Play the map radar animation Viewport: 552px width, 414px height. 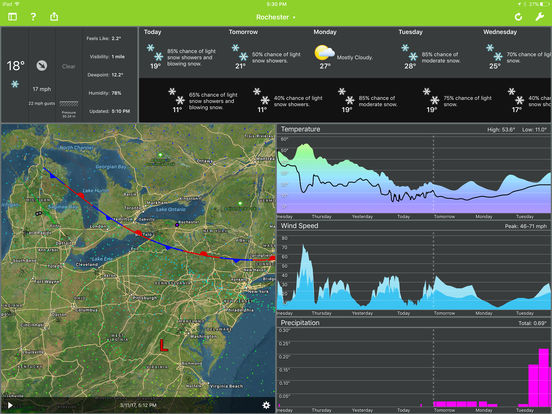[10, 405]
